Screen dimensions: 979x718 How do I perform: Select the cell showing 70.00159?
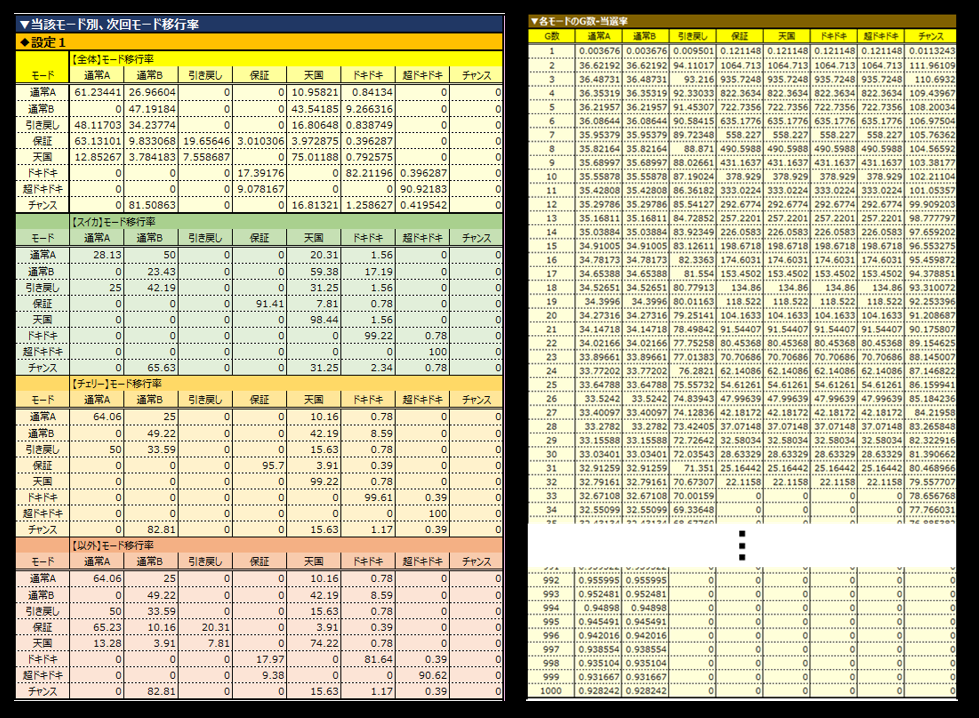pyautogui.click(x=692, y=496)
